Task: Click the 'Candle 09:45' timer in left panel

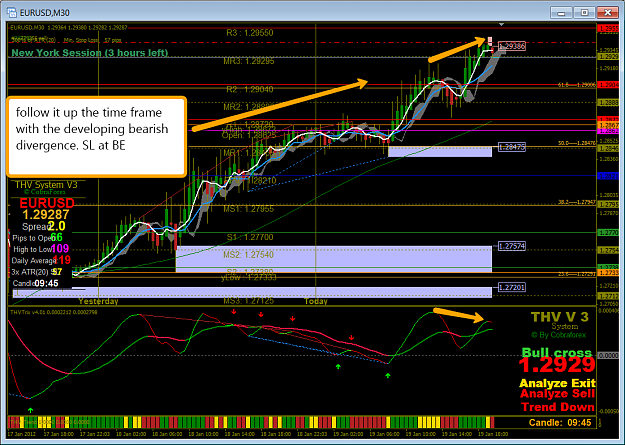Action: (x=35, y=284)
